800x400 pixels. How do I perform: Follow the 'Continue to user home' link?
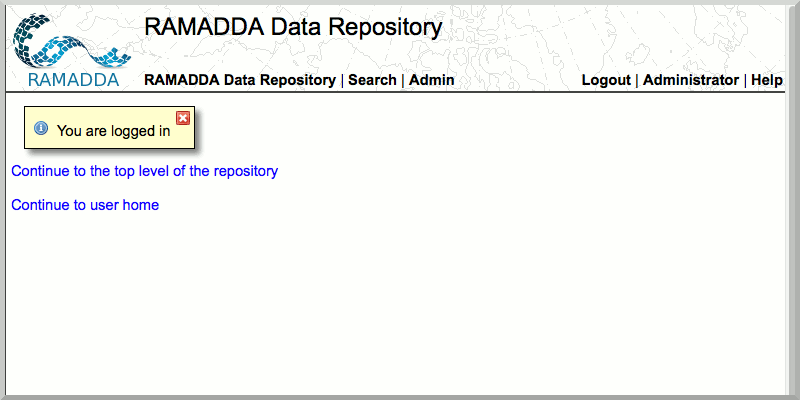click(x=85, y=205)
